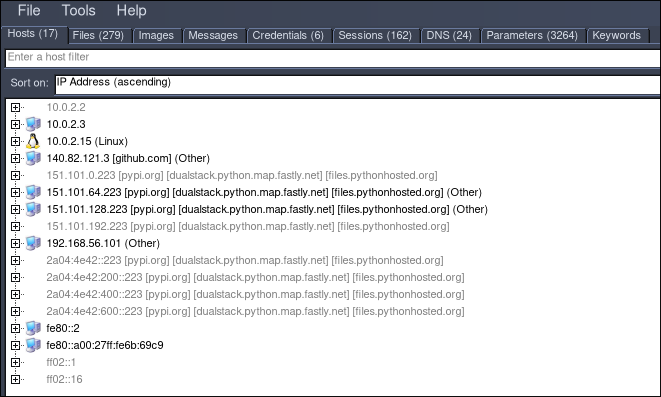Expand the ff02::16 host node
661x397 pixels.
tap(15, 379)
